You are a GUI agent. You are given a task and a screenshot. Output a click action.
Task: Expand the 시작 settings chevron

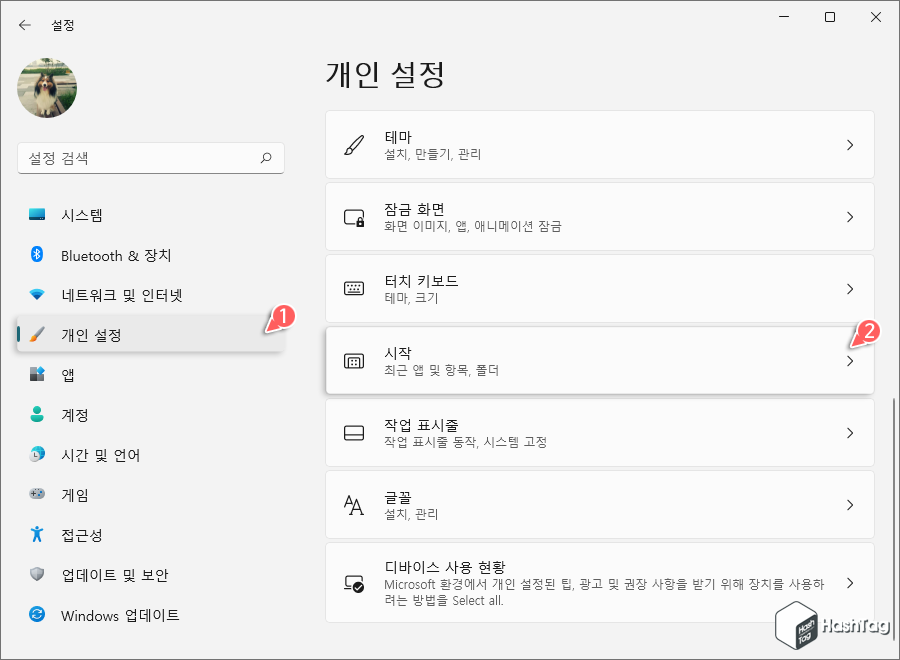[x=850, y=361]
